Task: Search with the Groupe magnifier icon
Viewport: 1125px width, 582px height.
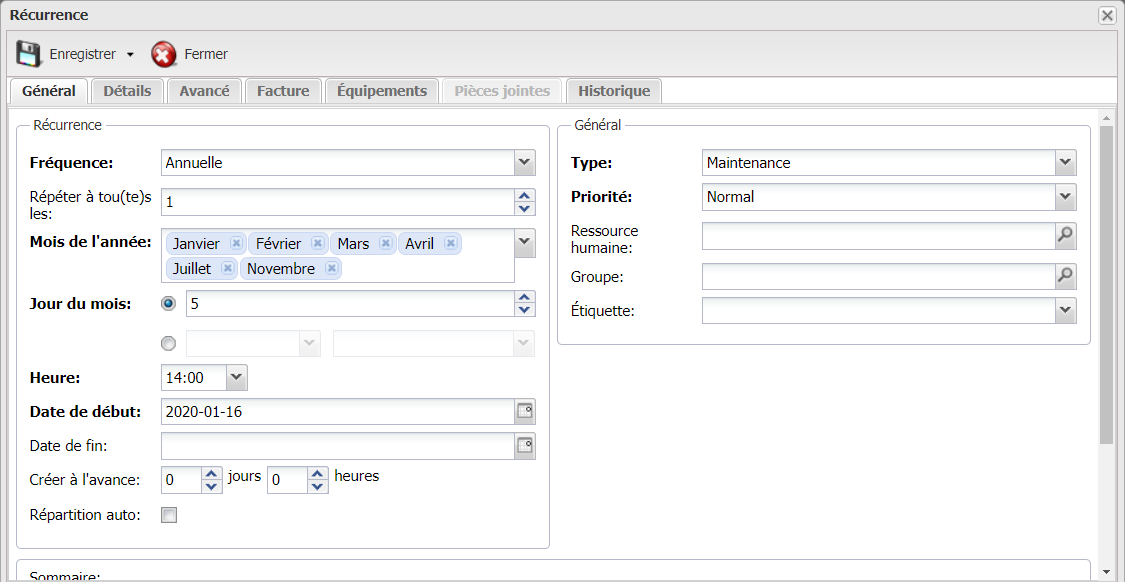Action: (1066, 276)
